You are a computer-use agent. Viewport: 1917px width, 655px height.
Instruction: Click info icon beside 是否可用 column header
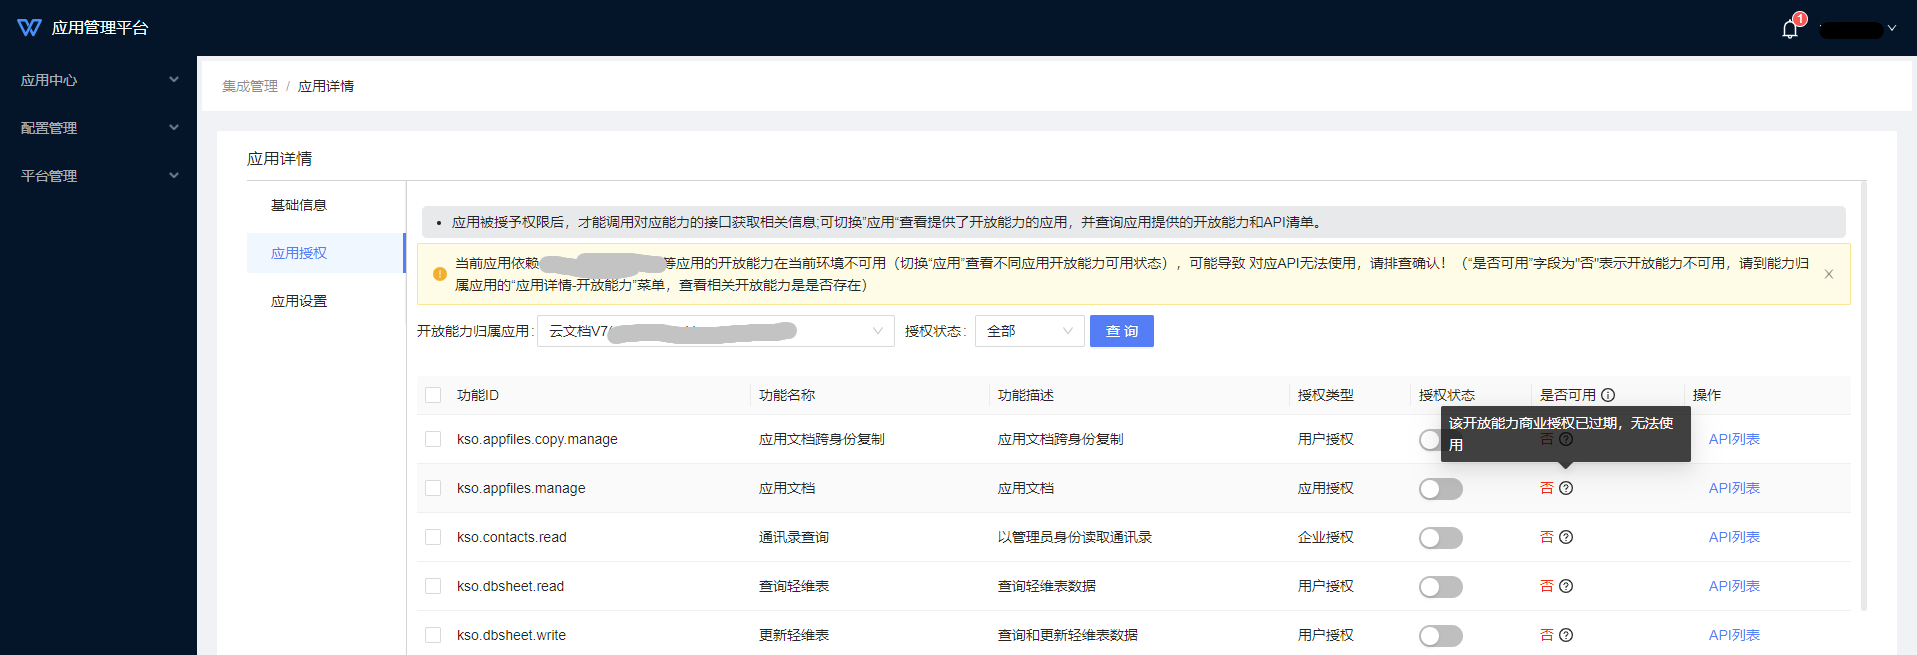click(1608, 395)
